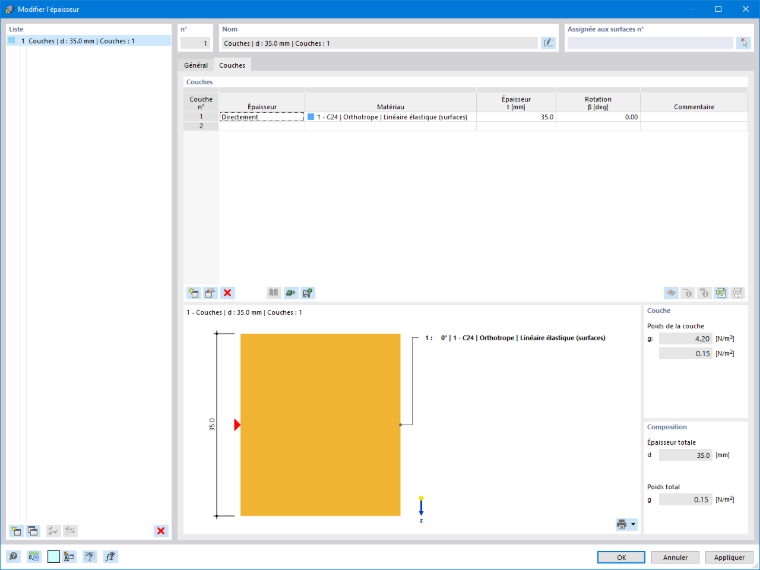This screenshot has height=570, width=760.
Task: Create new thickness in the list panel
Action: tap(16, 531)
